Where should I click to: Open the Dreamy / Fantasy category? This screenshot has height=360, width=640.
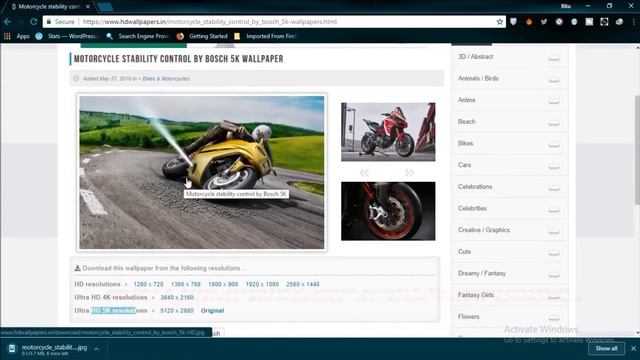coord(482,273)
